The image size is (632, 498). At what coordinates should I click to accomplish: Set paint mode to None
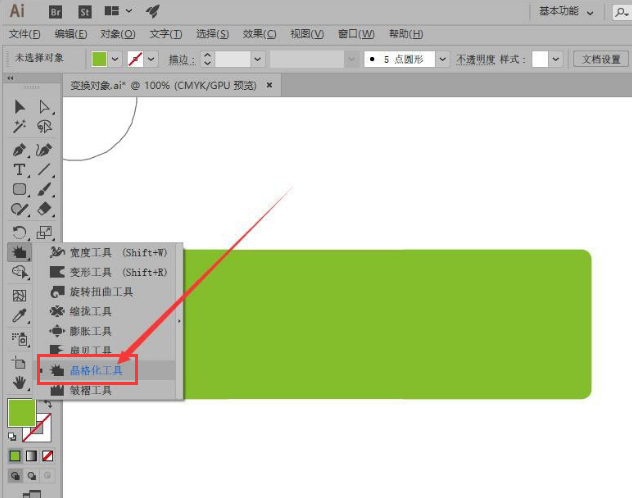click(46, 456)
